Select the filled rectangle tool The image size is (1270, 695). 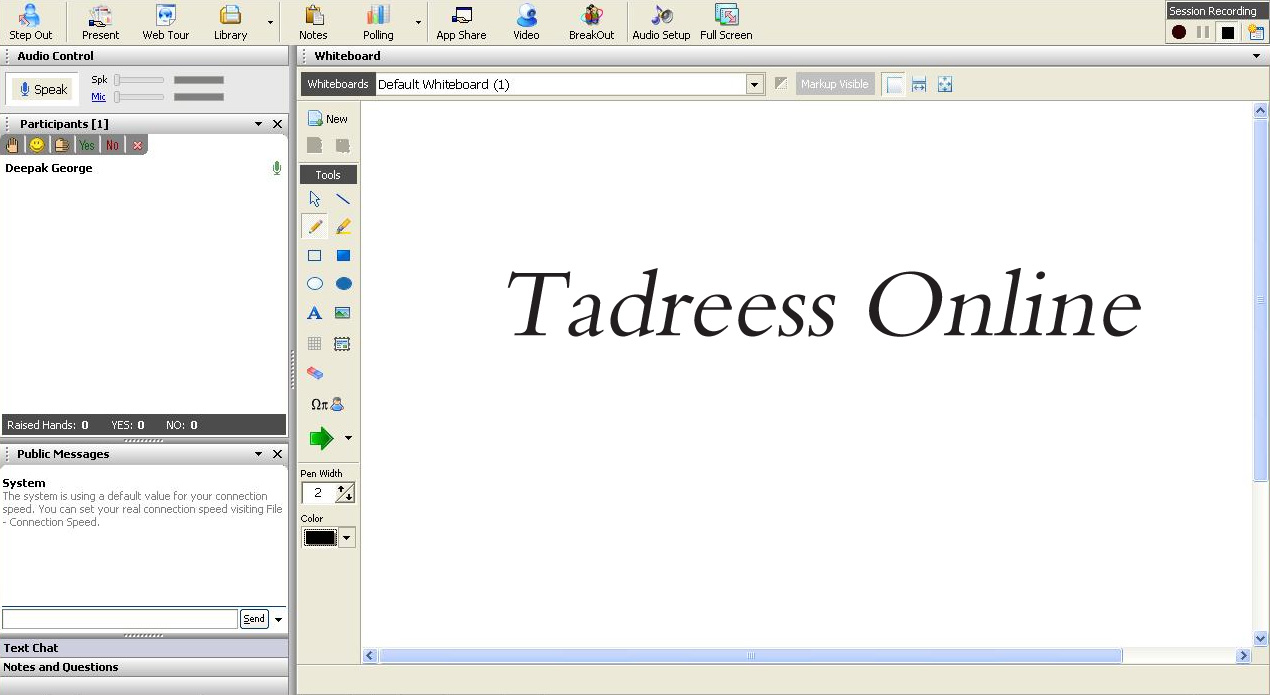(x=343, y=256)
